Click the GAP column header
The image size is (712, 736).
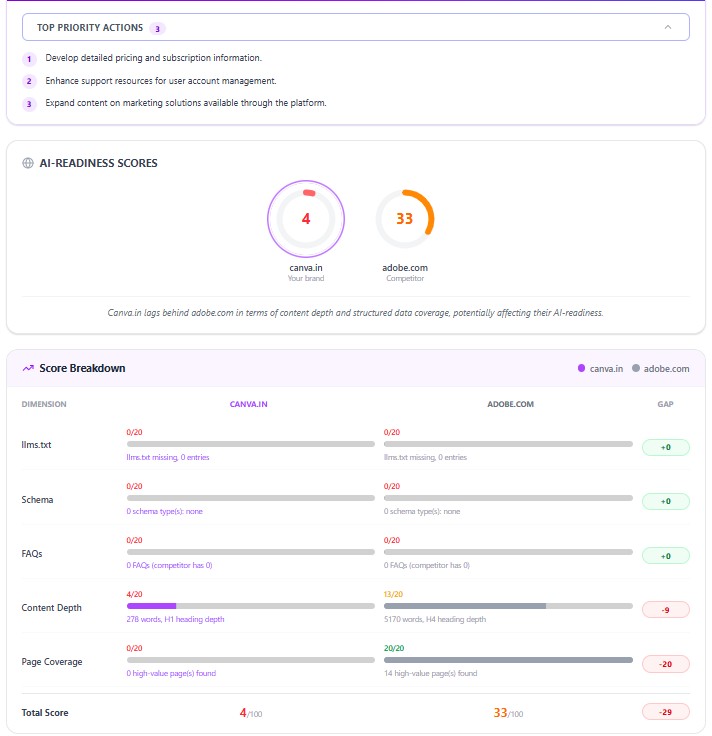point(665,404)
